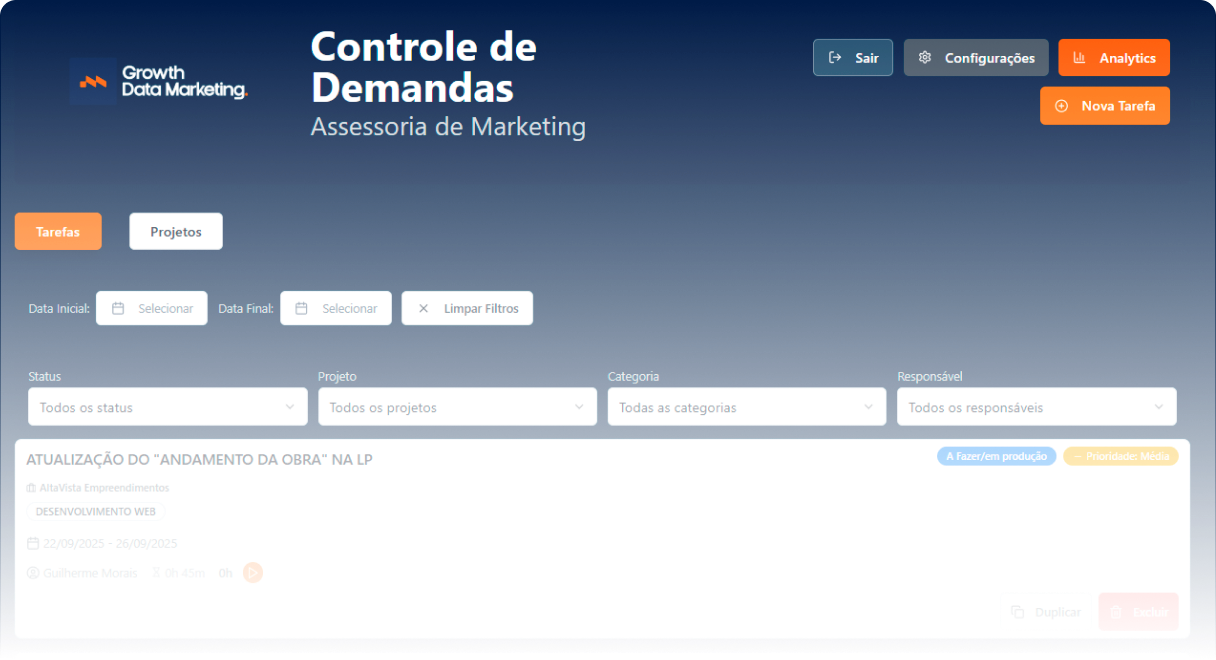Image resolution: width=1216 pixels, height=660 pixels.
Task: Switch to the Tarefas tab
Action: coord(58,231)
